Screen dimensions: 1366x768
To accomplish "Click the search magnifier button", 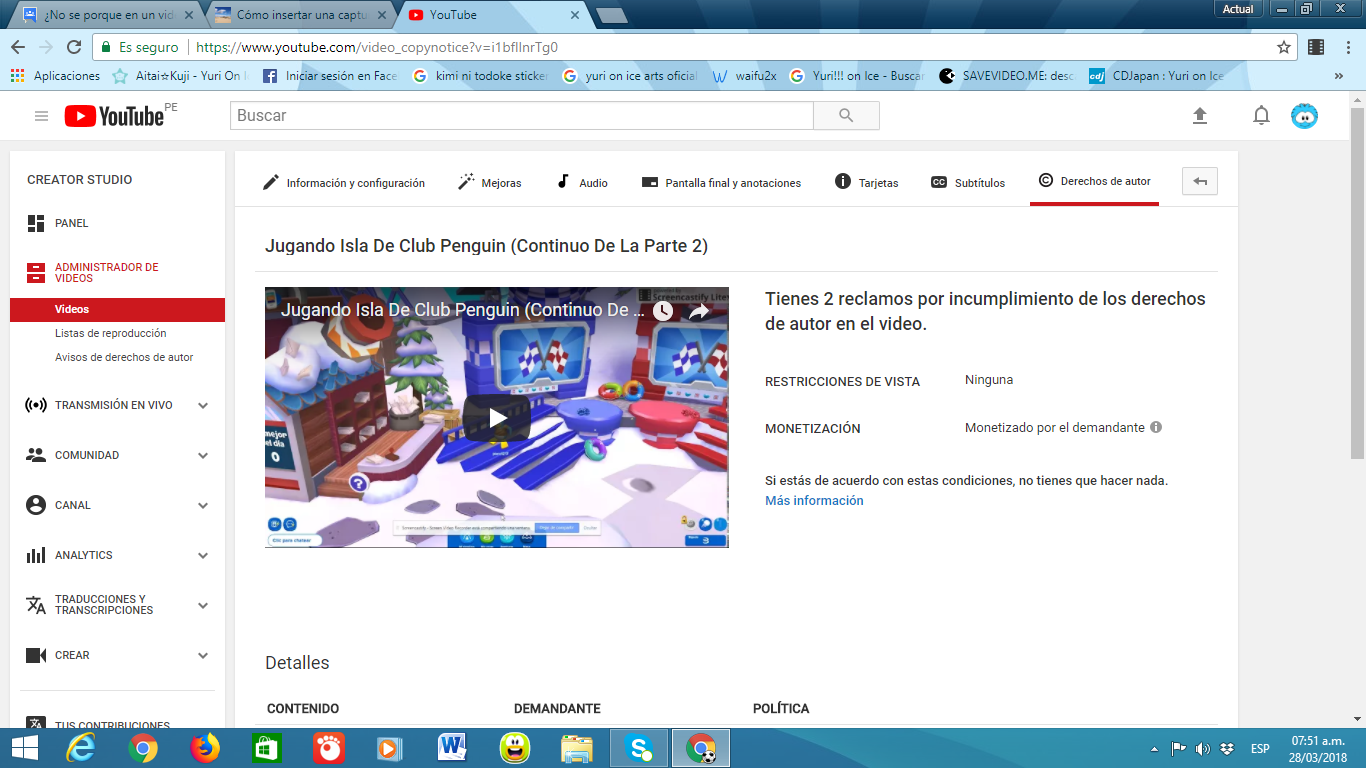I will click(x=846, y=116).
